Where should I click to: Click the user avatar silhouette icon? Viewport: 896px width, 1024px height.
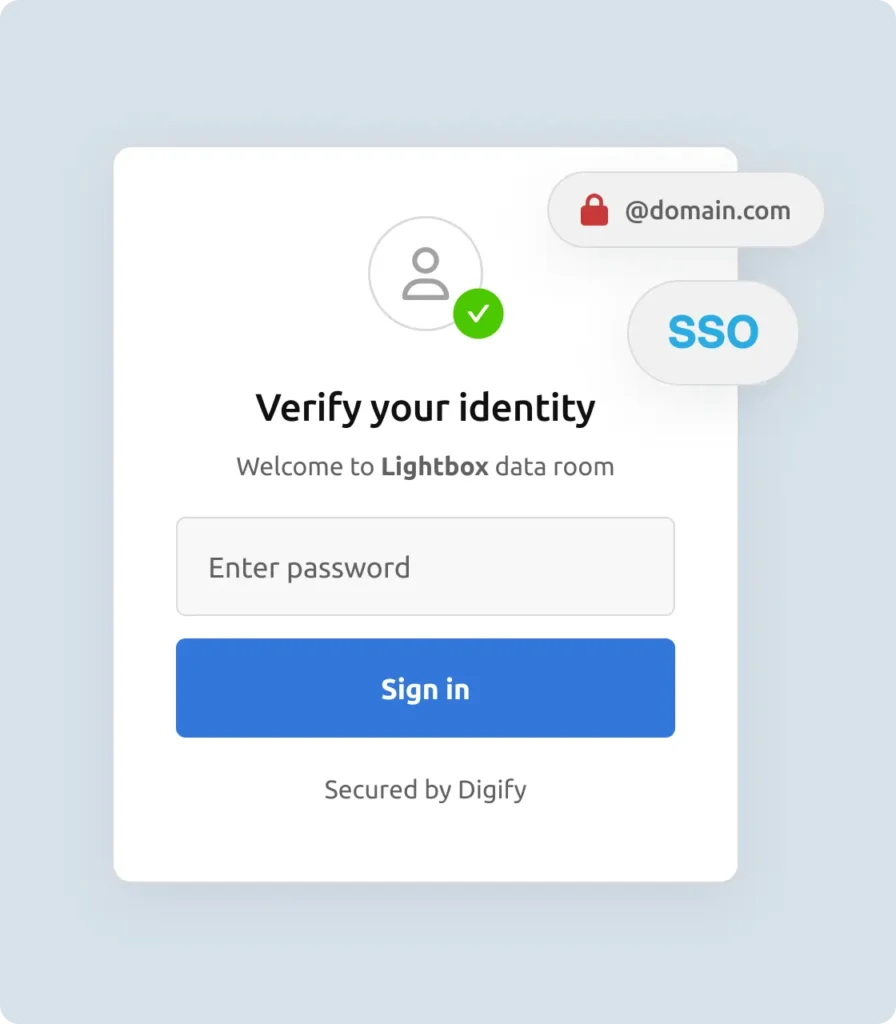coord(425,274)
